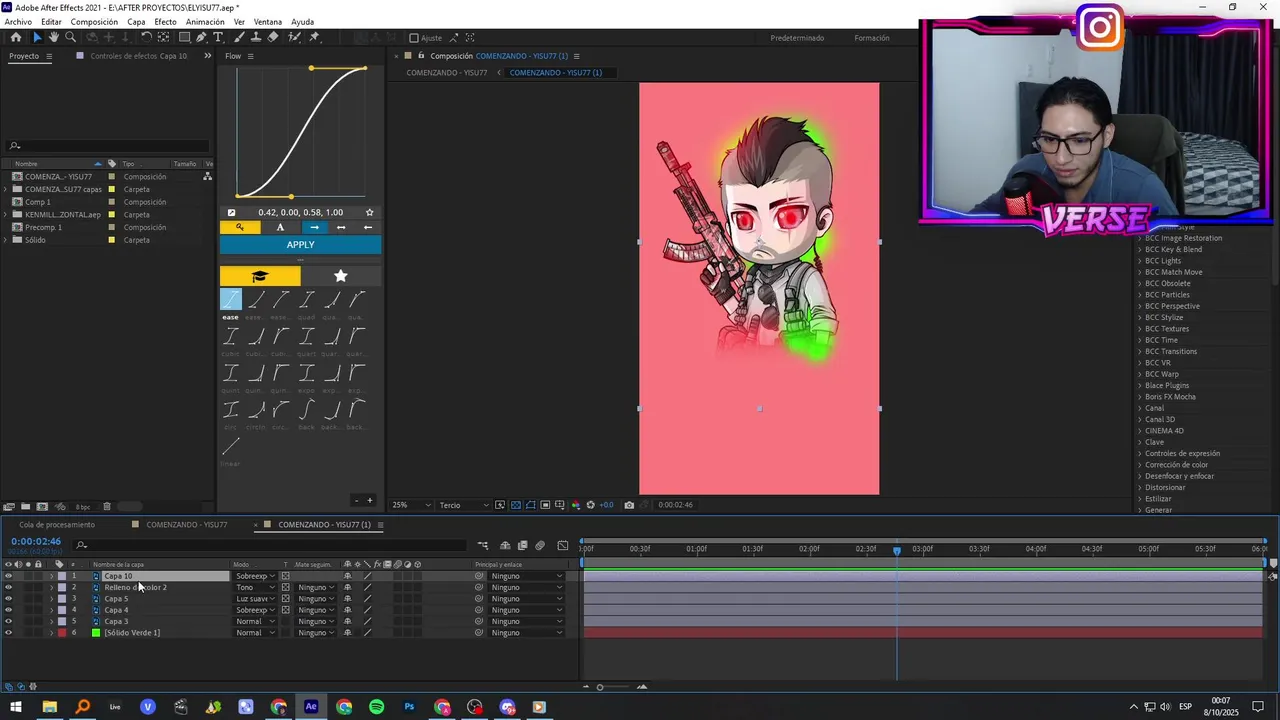
Task: Hide Capa 4 layer eye toggle
Action: click(9, 610)
